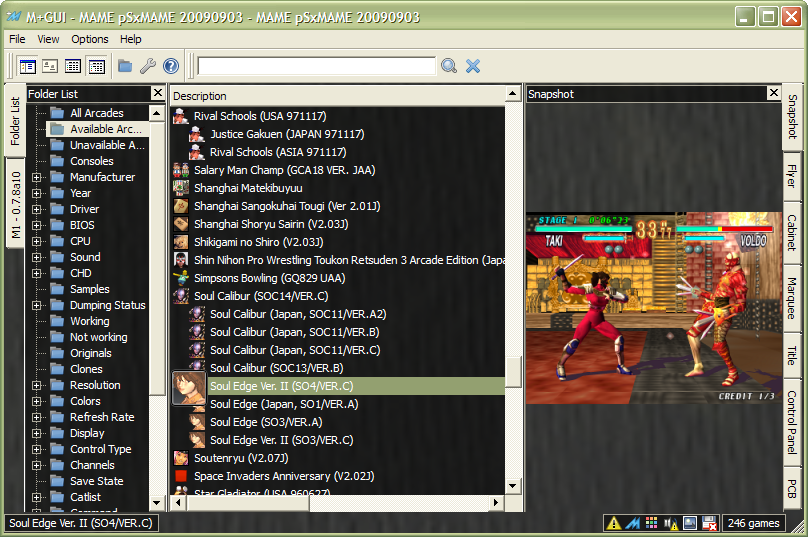Select Simpsons Bowling (GQ829 UAA) entry
Screen dimensions: 808x537
tap(270, 278)
